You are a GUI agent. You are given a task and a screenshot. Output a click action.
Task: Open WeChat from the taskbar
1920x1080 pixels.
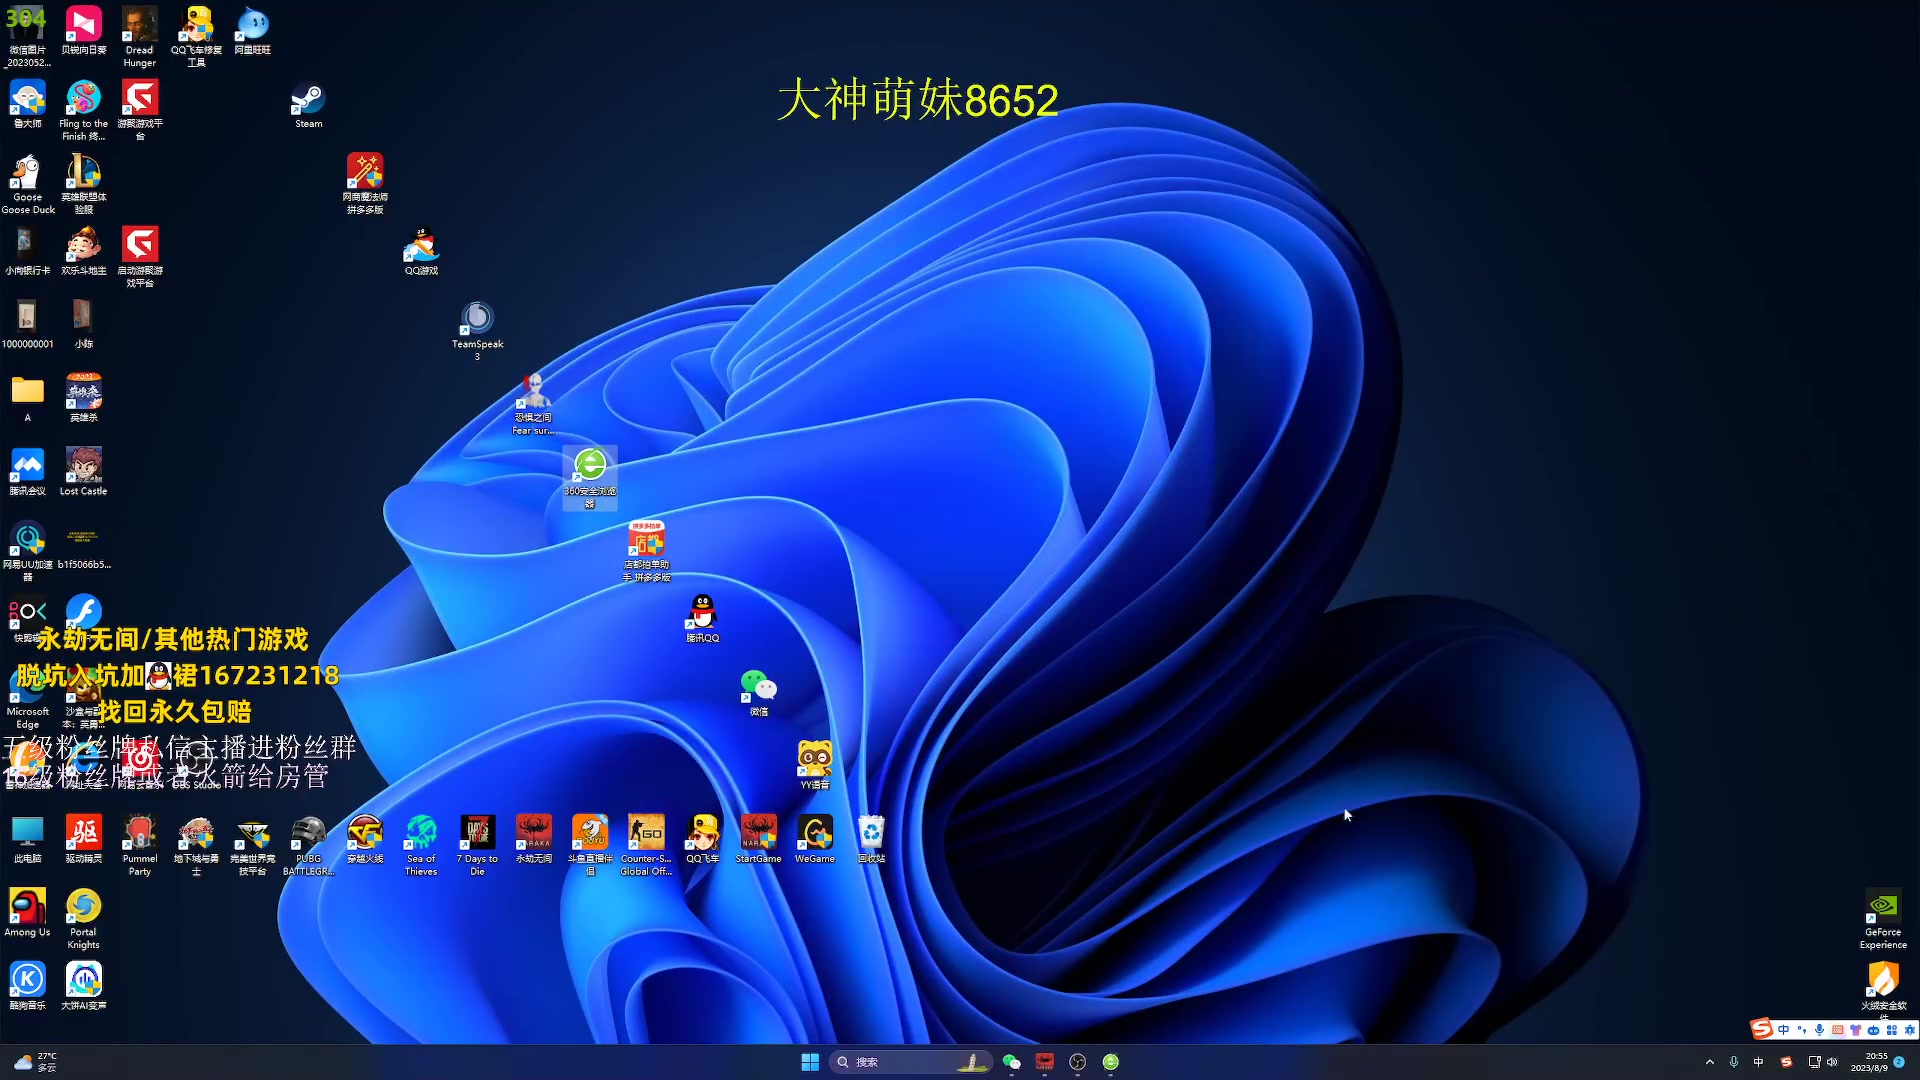(1012, 1062)
